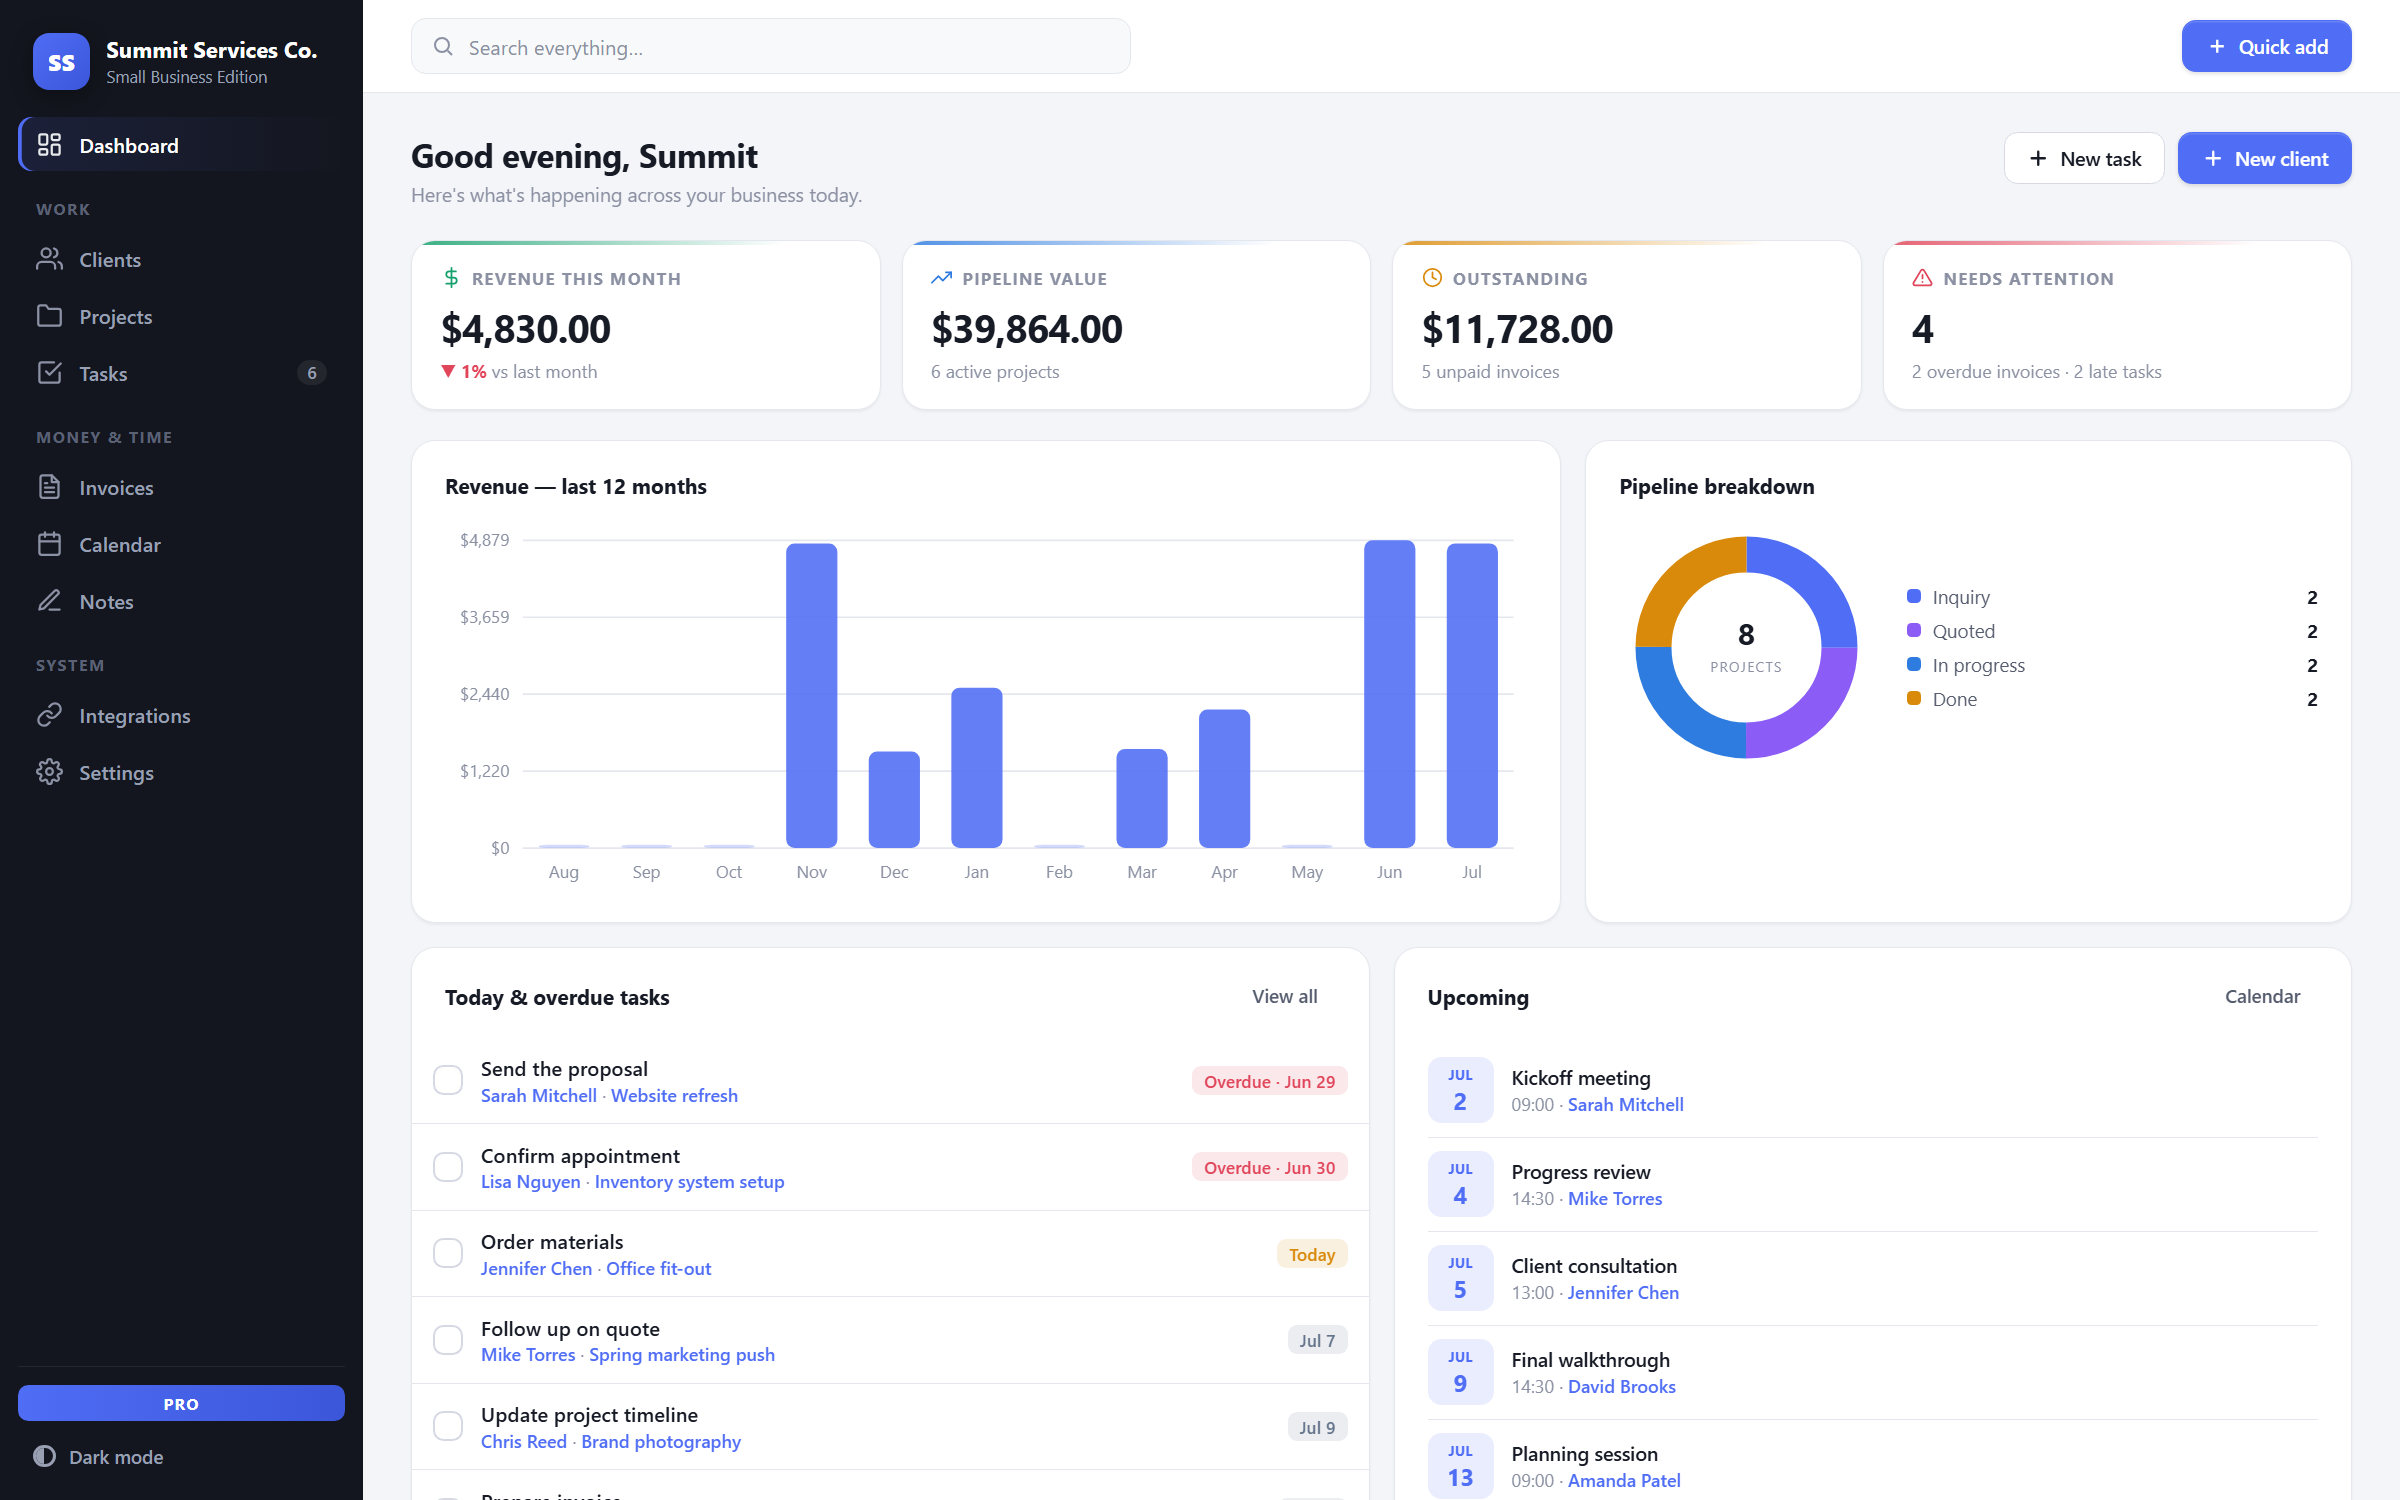Click Calendar link in Upcoming panel
The image size is (2400, 1500).
point(2262,996)
